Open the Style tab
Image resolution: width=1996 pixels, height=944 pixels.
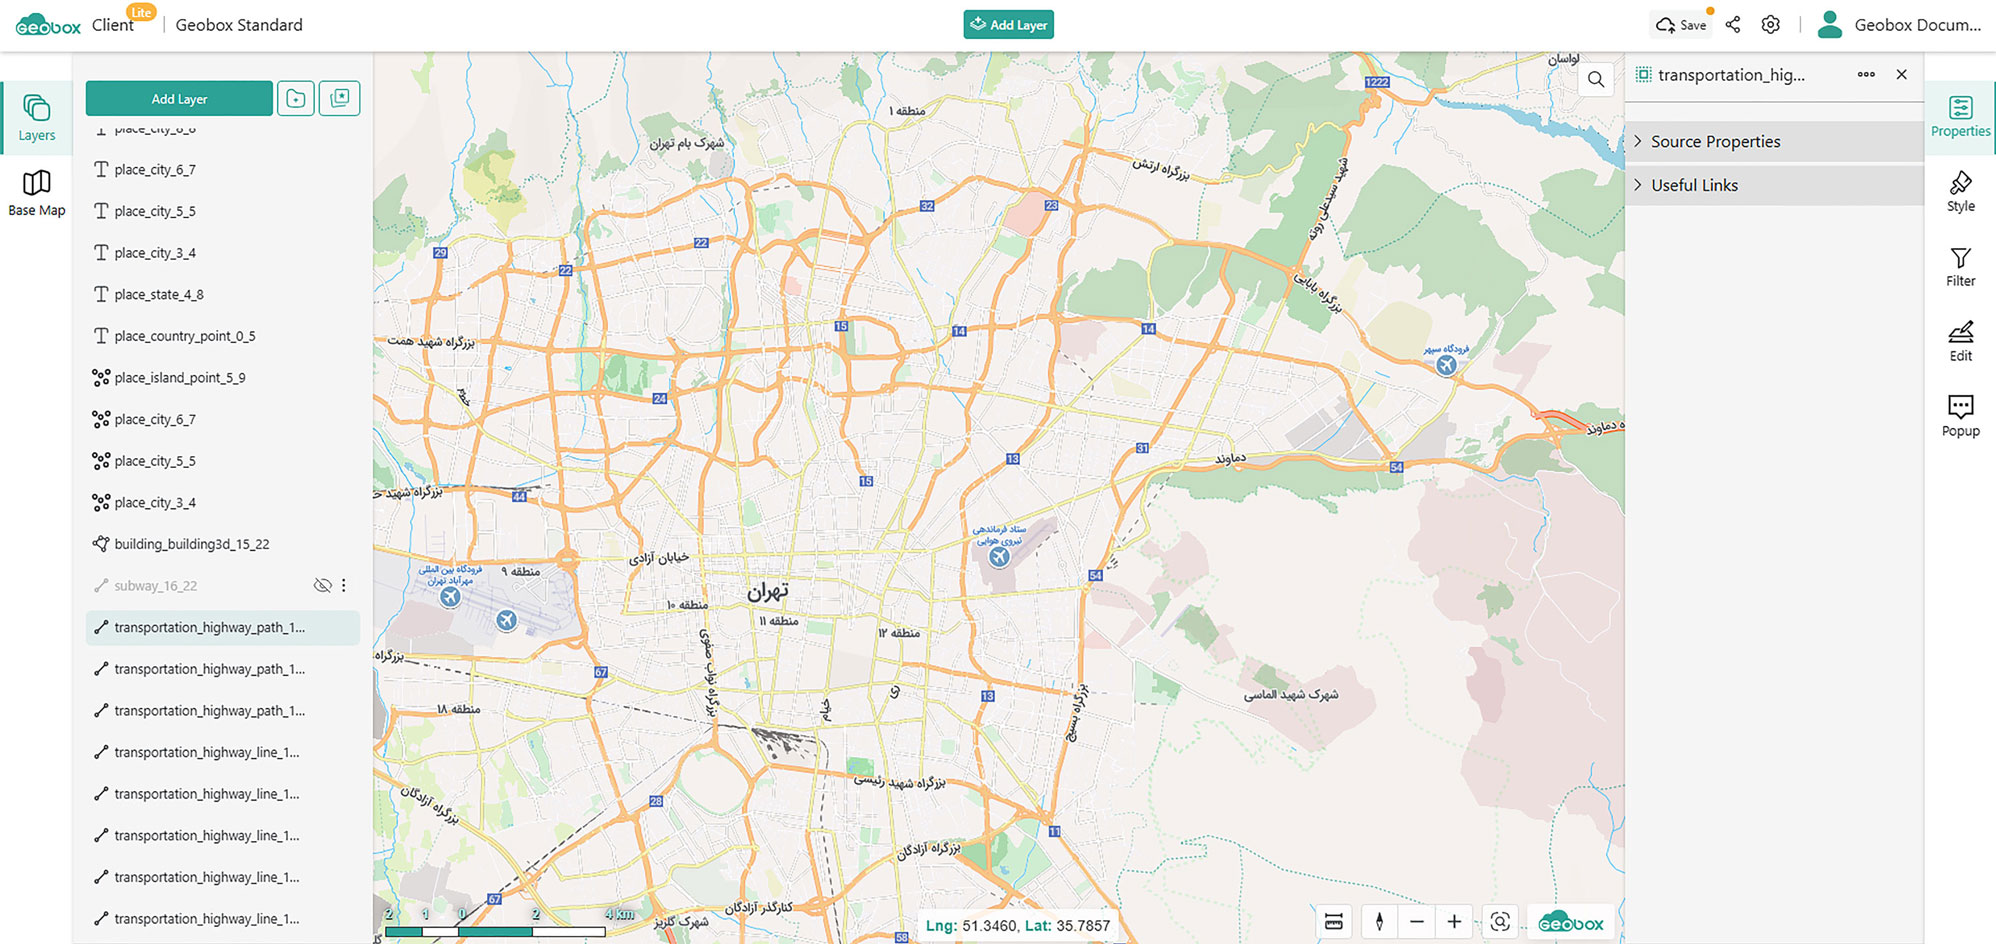[x=1960, y=192]
